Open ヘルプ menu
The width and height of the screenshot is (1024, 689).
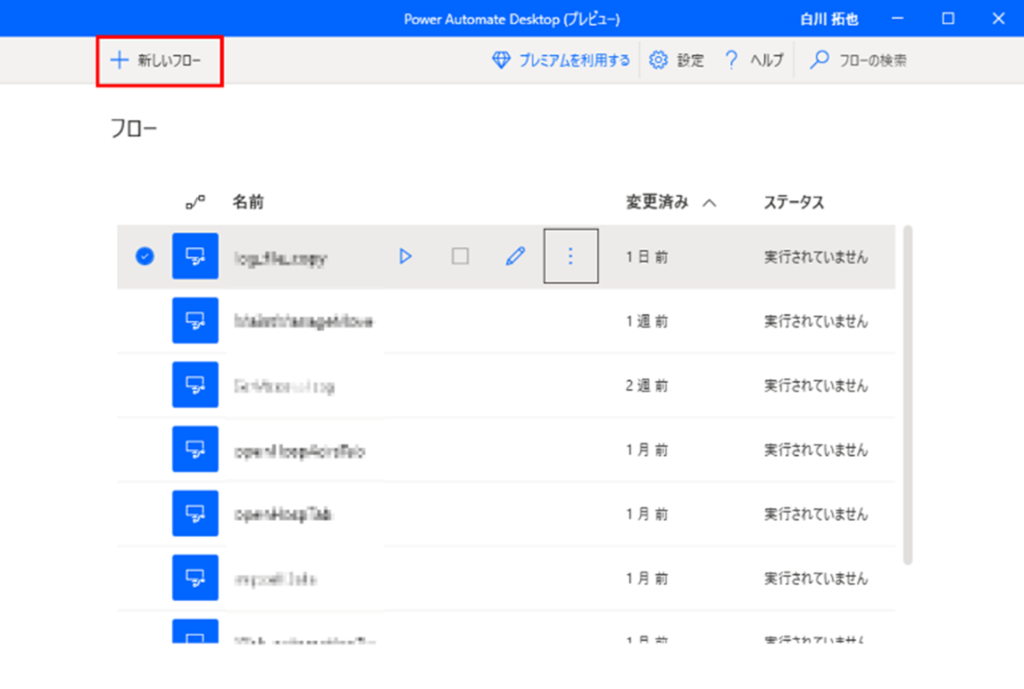pyautogui.click(x=754, y=61)
